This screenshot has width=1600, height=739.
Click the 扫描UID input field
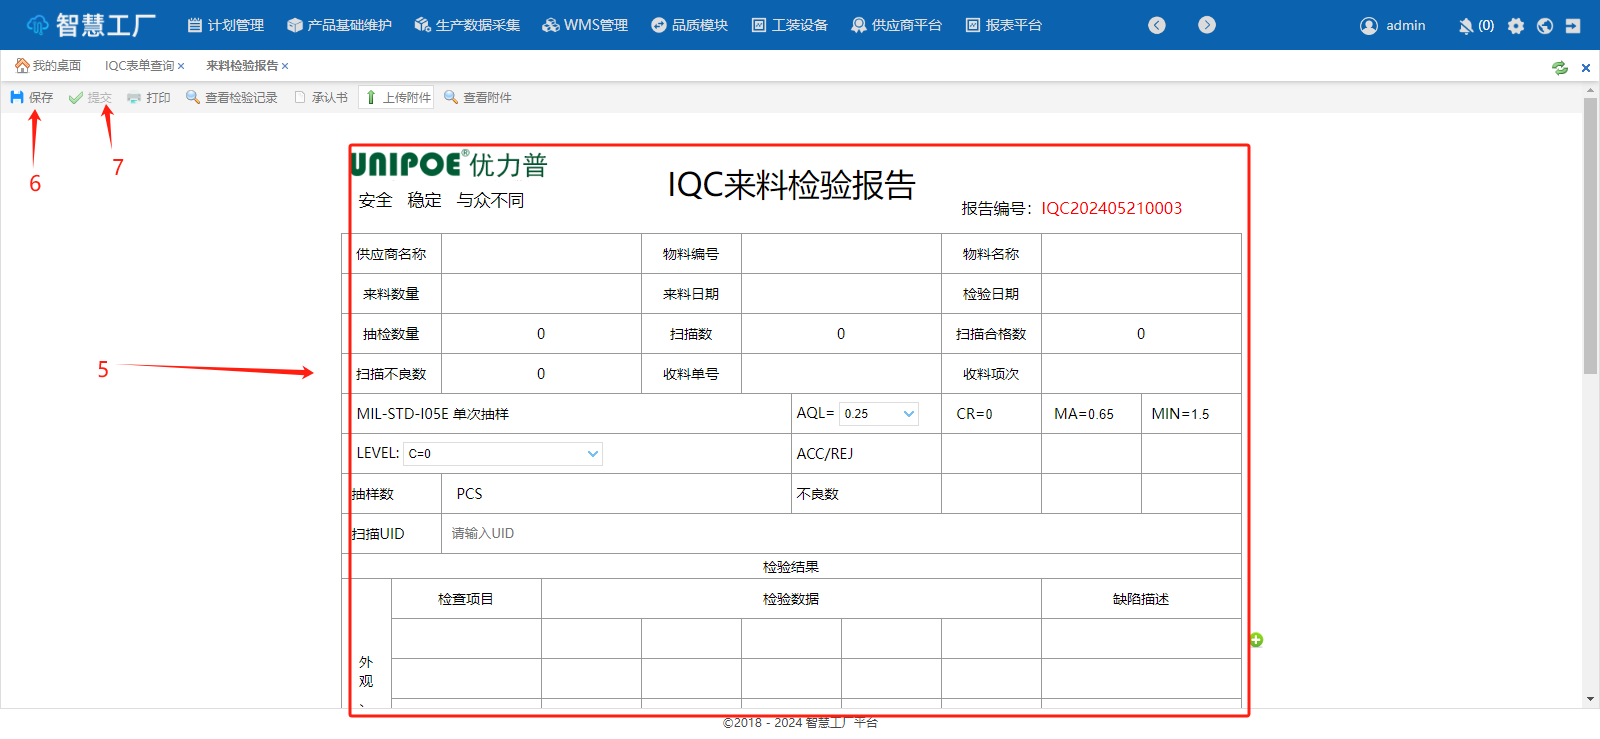click(840, 534)
